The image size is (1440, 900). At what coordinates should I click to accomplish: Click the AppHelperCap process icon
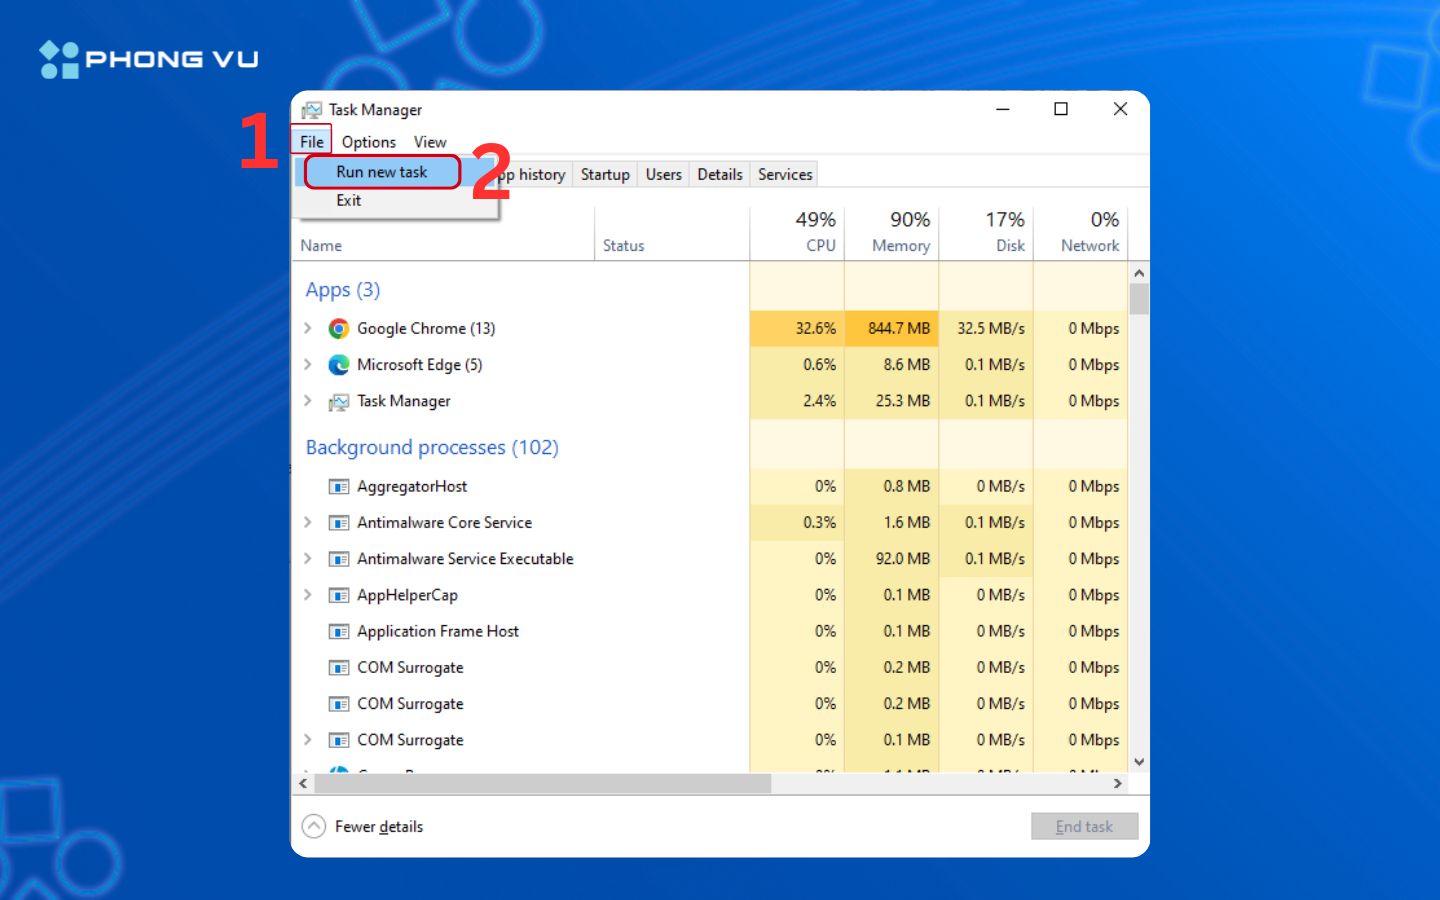[339, 596]
